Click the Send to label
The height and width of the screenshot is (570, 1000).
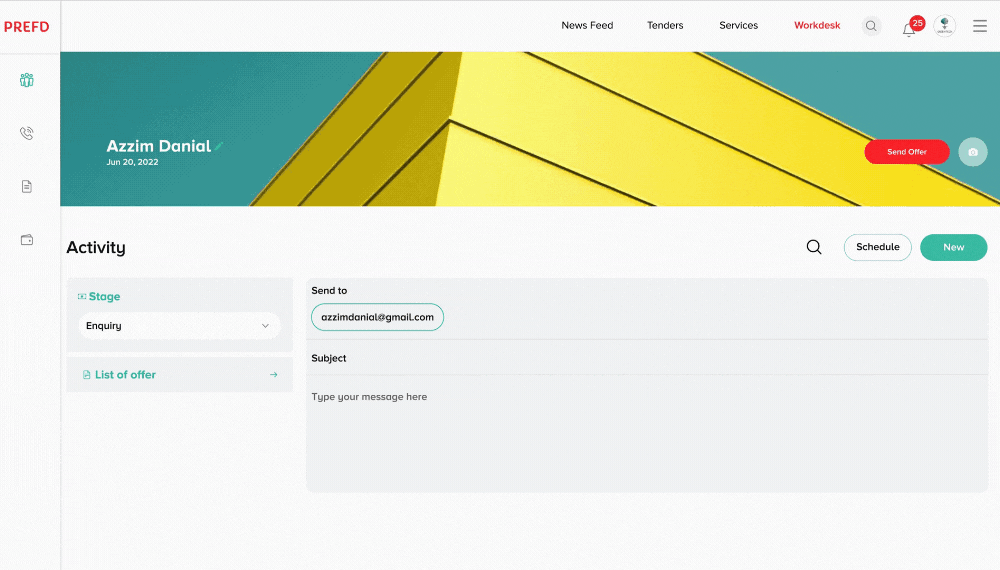click(329, 291)
